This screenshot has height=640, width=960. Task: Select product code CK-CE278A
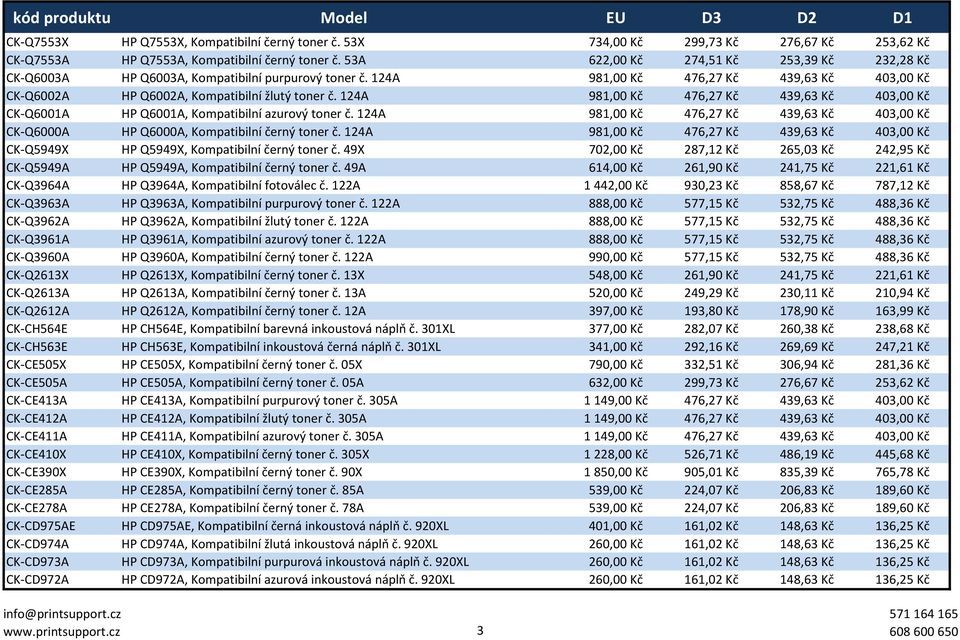coord(37,508)
